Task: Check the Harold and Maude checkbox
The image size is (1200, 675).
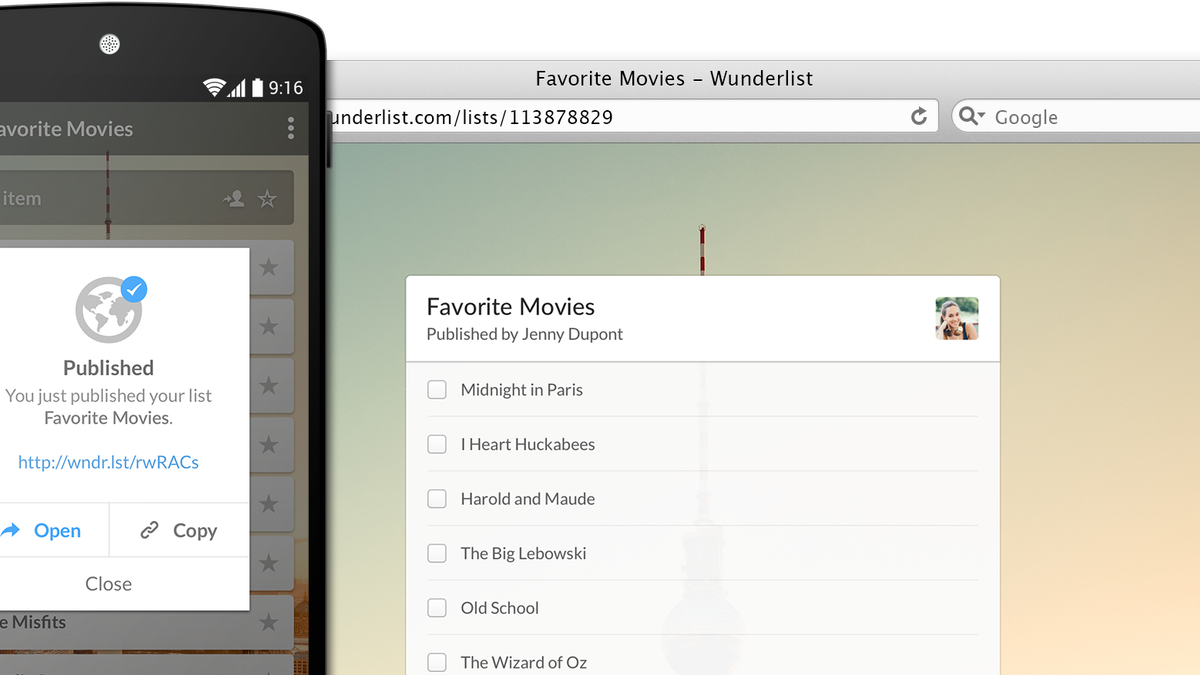Action: click(437, 499)
